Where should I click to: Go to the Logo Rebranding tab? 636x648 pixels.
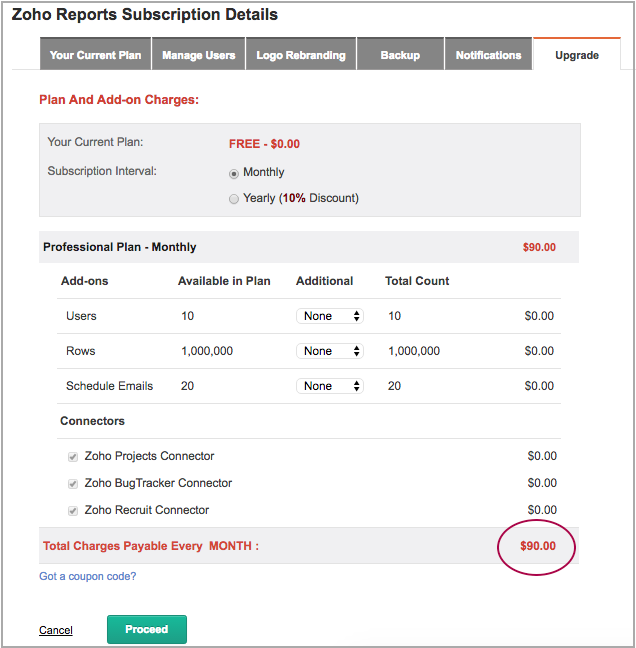pyautogui.click(x=301, y=55)
